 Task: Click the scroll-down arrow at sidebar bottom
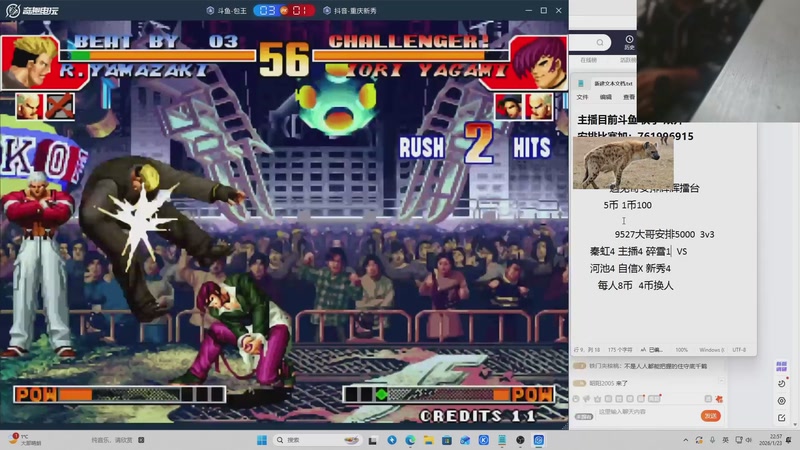[795, 424]
